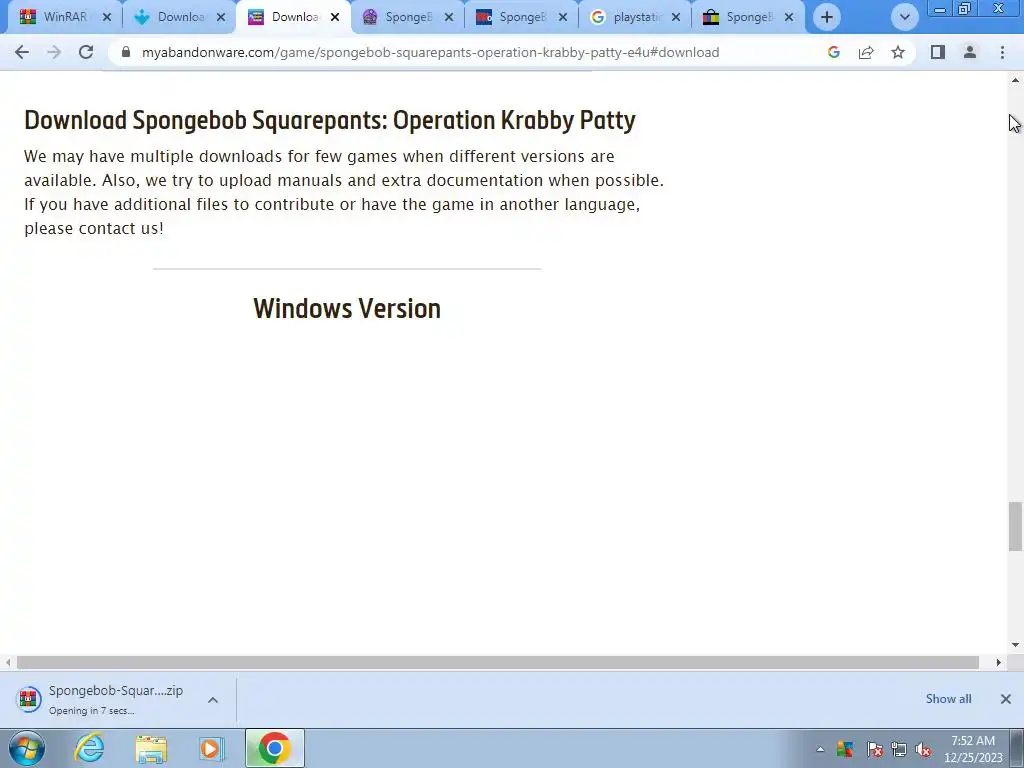1024x768 pixels.
Task: Show all downloads
Action: coord(948,699)
